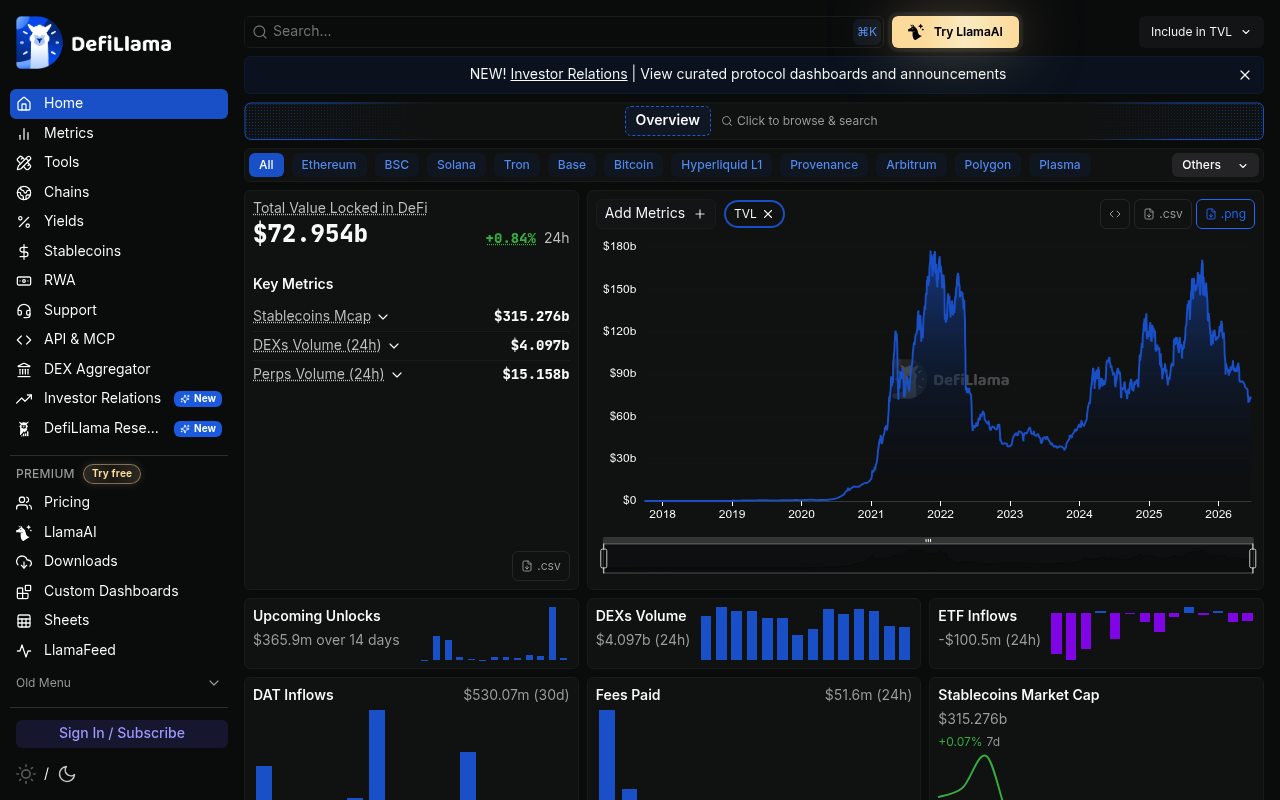Click the Try free premium badge
The image size is (1280, 800).
click(112, 474)
